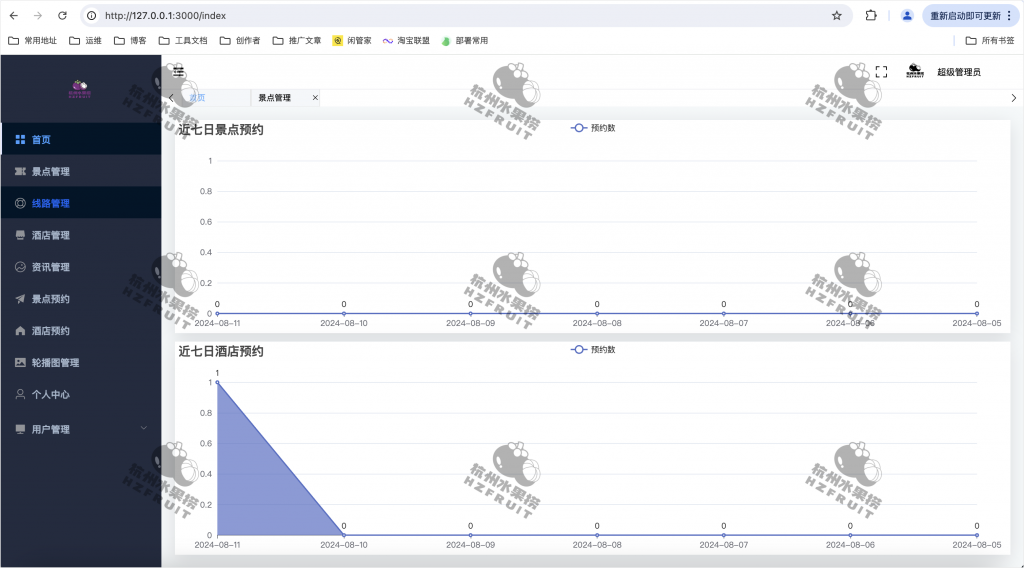Click the 资讯管理 icon in sidebar

tap(20, 267)
